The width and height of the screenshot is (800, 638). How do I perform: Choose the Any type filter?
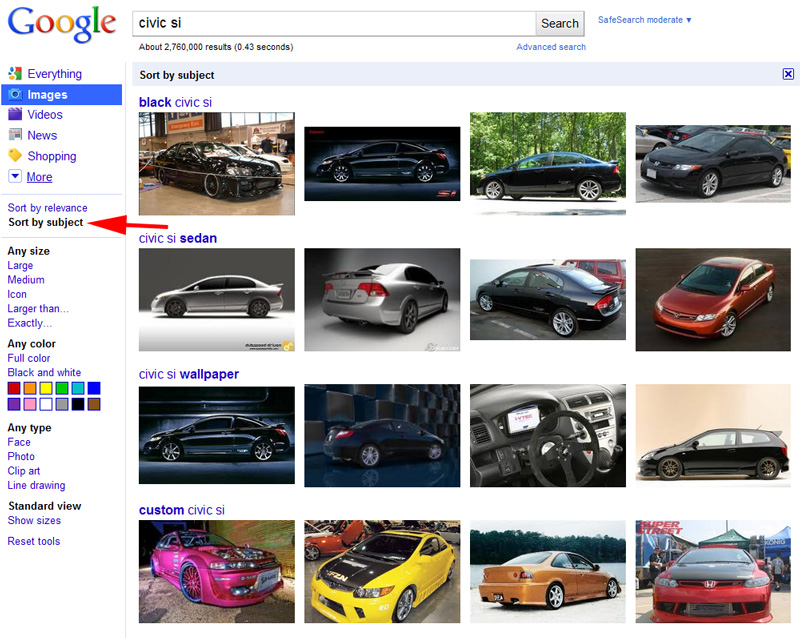(30, 428)
